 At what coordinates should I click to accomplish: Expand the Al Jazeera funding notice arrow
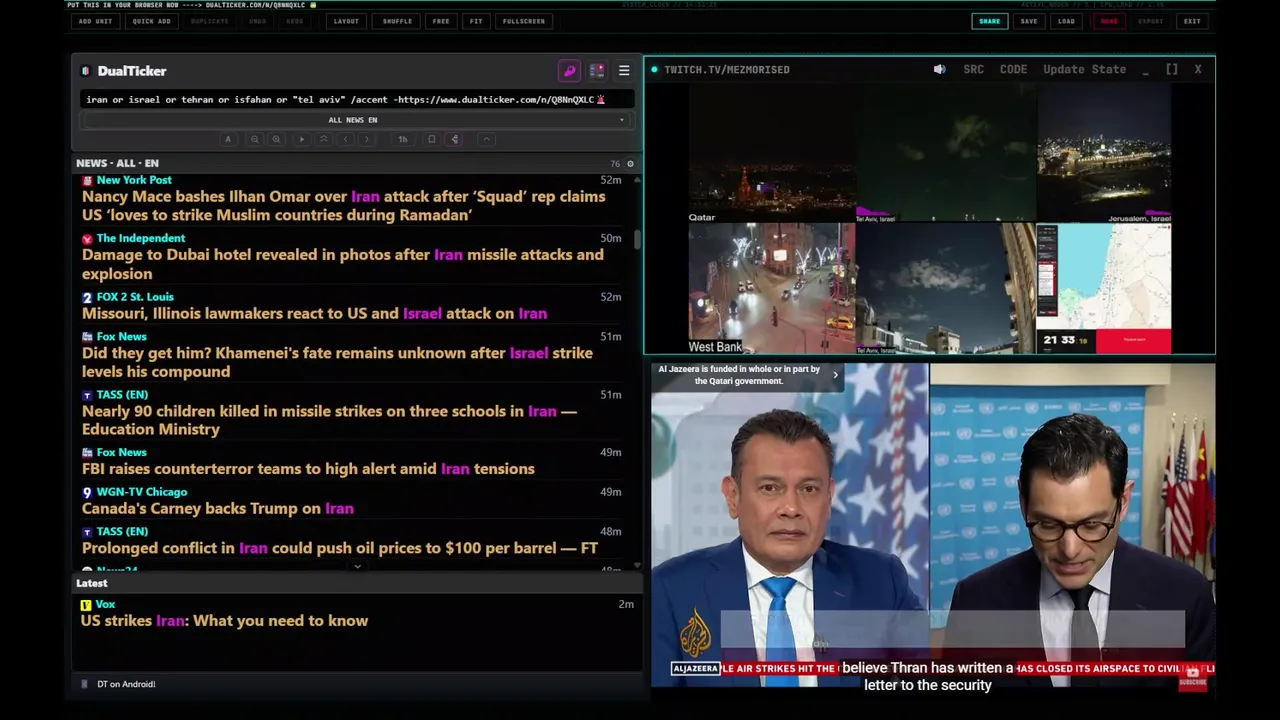point(835,375)
